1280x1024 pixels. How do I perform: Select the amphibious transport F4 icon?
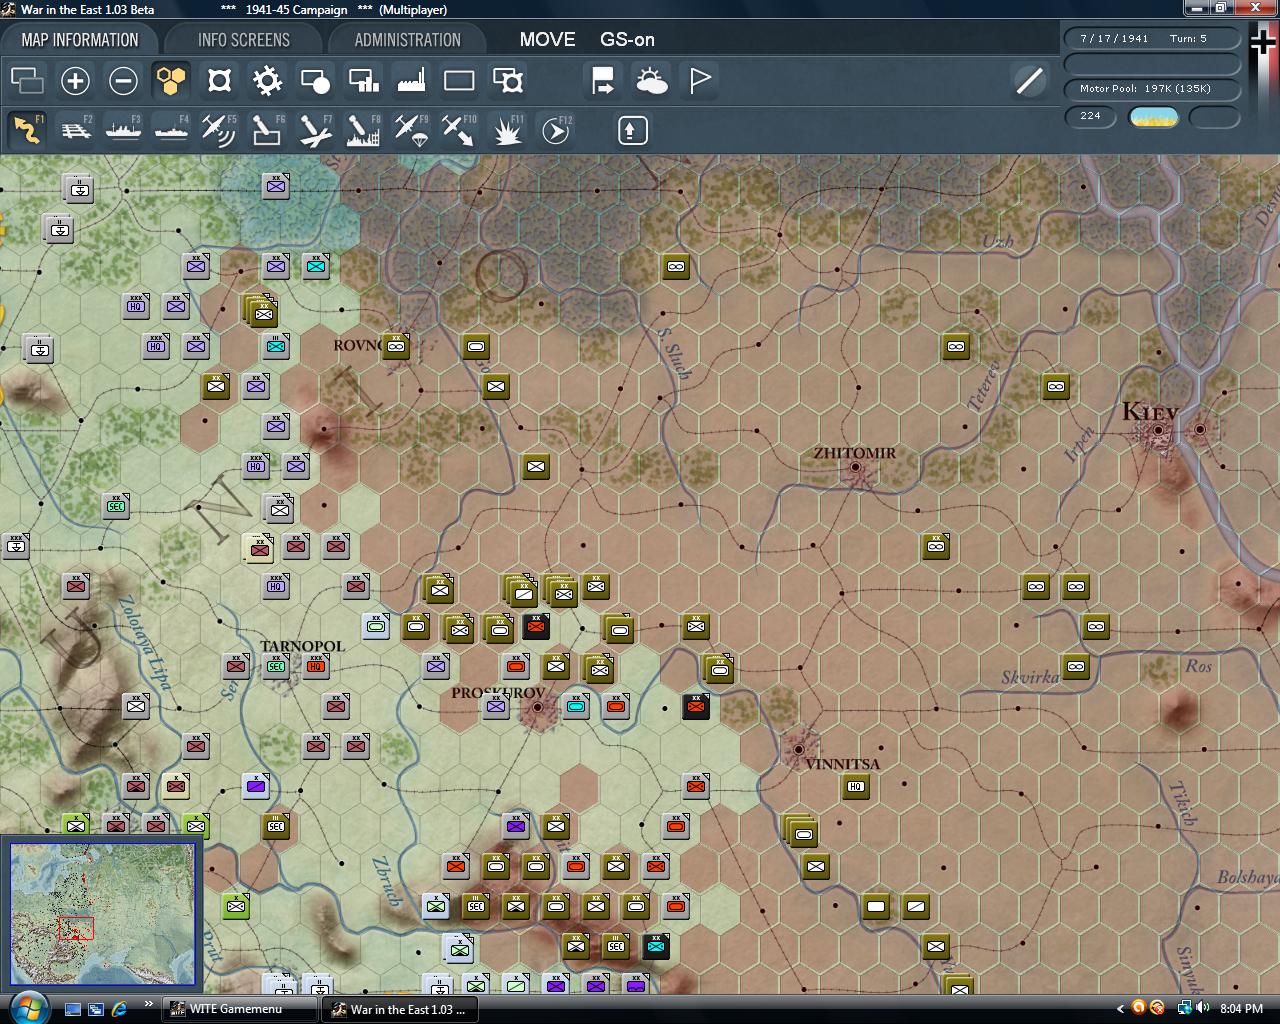coord(170,130)
